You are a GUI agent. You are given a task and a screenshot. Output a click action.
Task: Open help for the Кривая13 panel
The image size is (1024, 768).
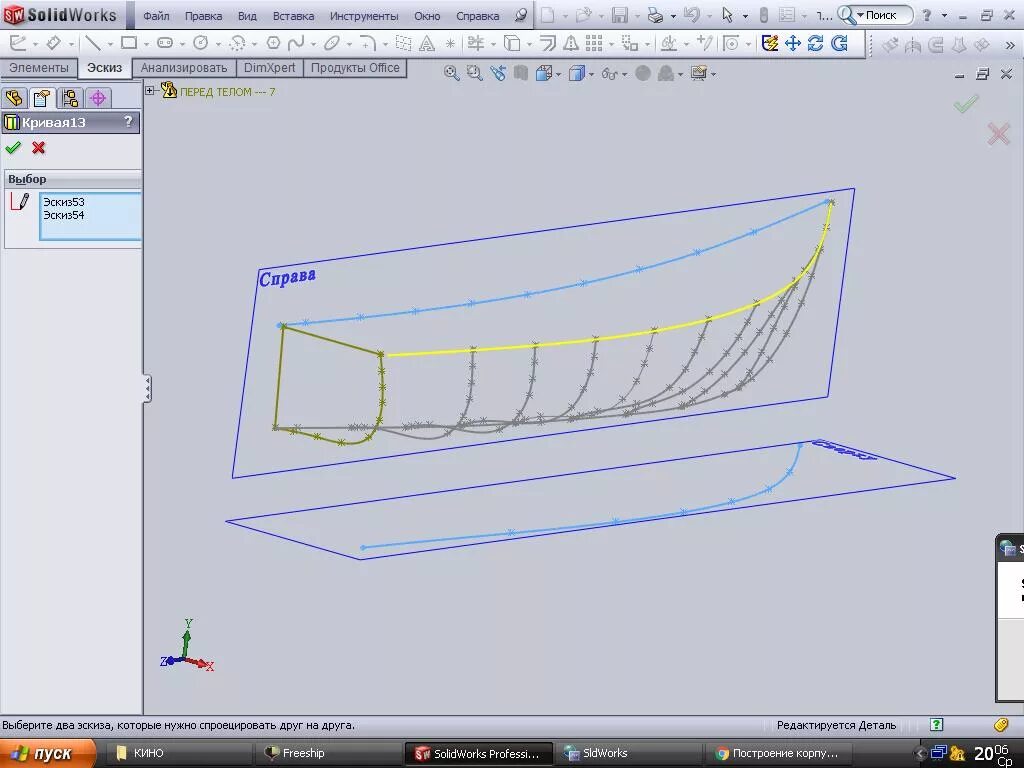(128, 121)
